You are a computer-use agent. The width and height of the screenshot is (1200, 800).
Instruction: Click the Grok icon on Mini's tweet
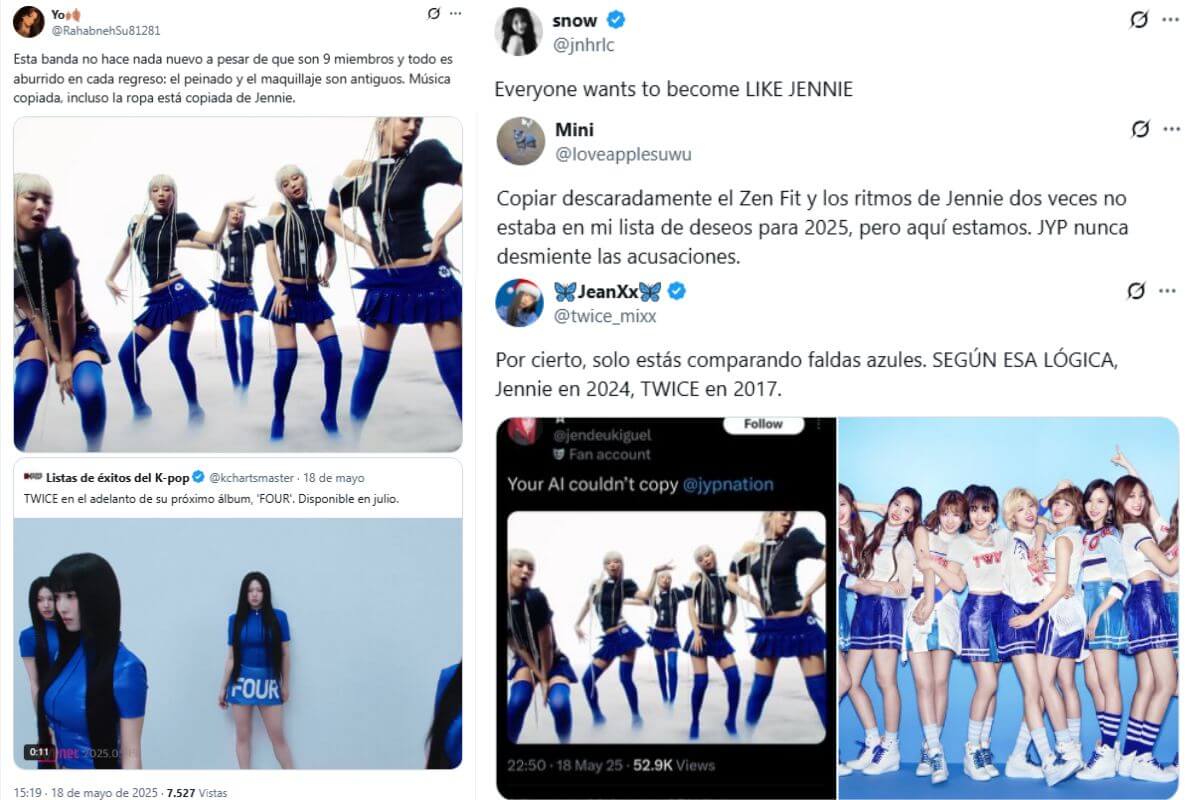click(x=1138, y=129)
